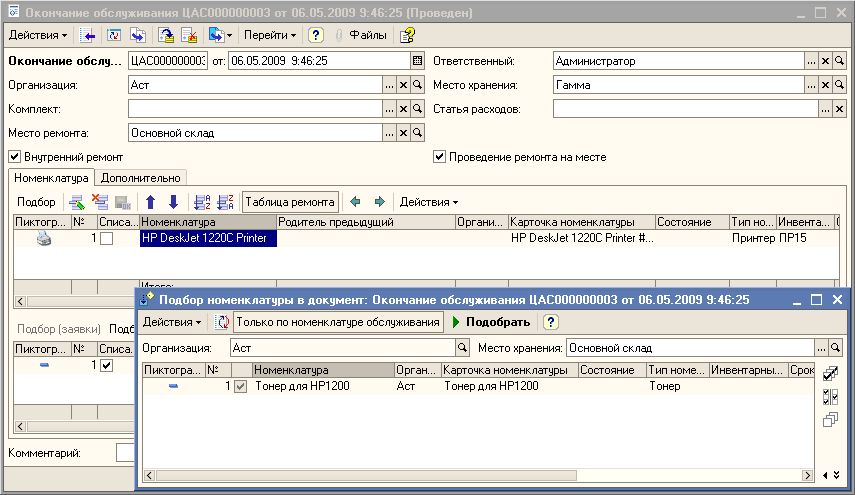Click the Подобрать button
Screen dimensions: 855x495
pos(492,322)
